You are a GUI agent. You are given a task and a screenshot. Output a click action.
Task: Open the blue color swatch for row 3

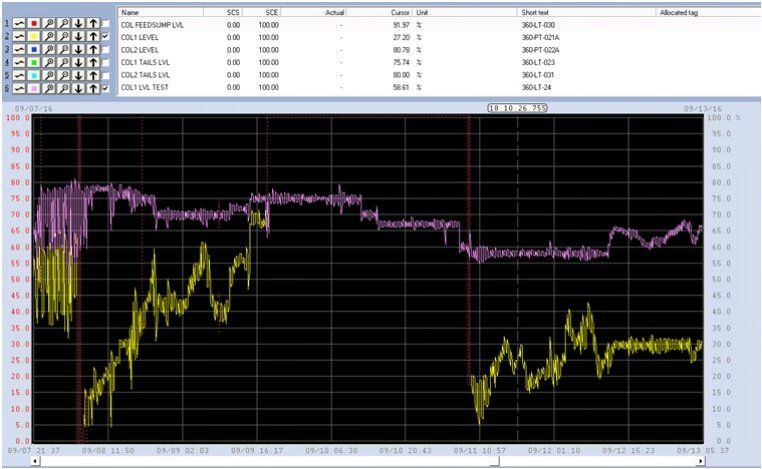[34, 50]
